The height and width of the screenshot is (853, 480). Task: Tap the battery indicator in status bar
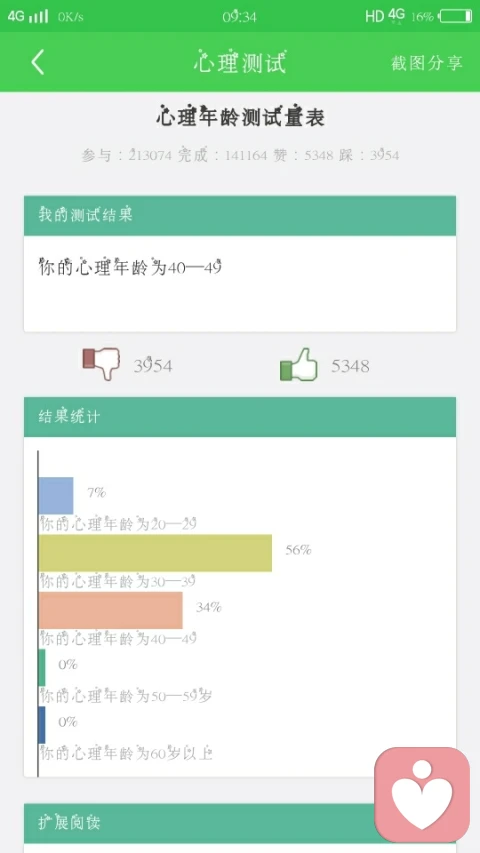point(456,16)
